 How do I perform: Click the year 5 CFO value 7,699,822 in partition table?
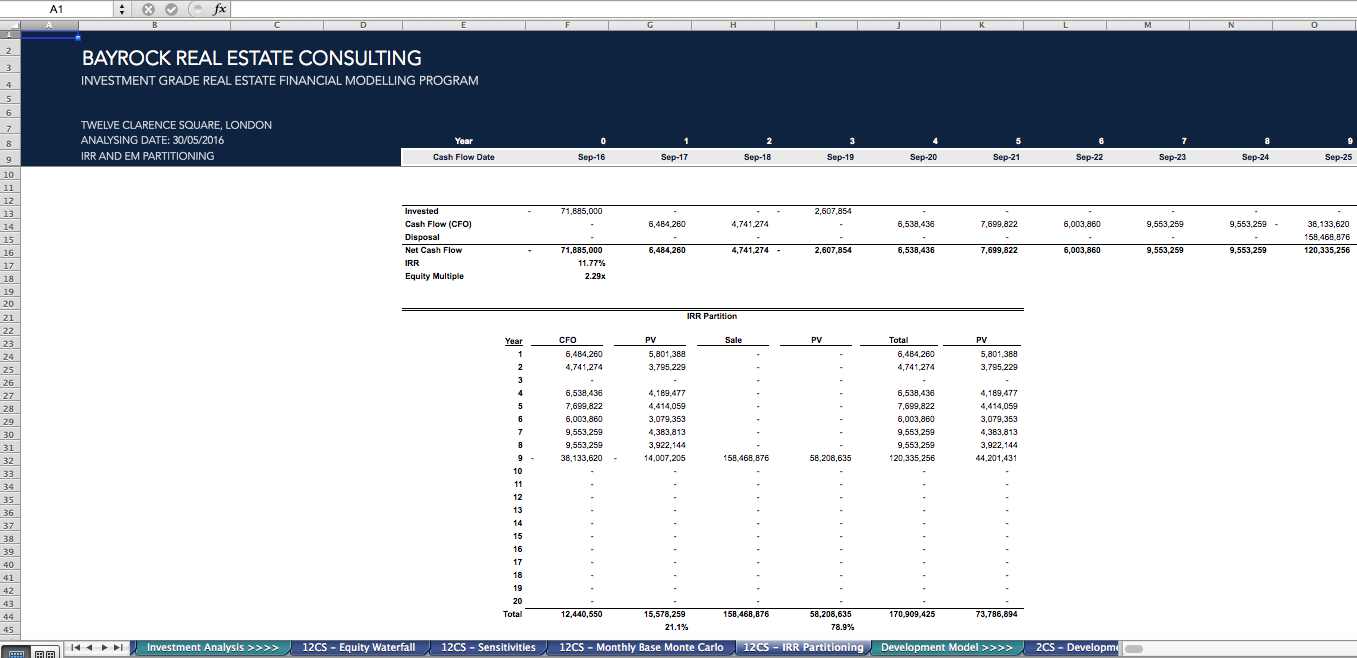pos(583,406)
